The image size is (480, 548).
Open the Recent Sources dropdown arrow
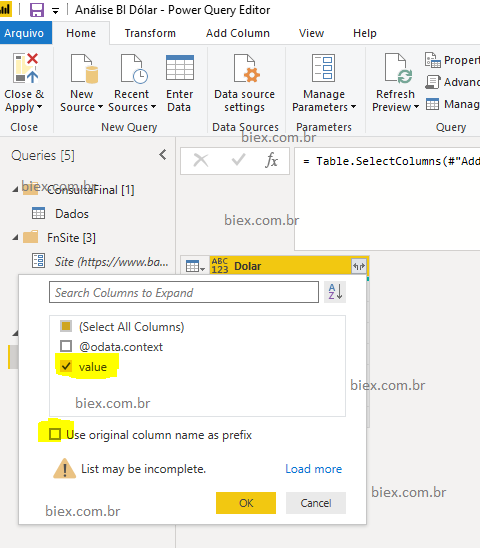[153, 107]
